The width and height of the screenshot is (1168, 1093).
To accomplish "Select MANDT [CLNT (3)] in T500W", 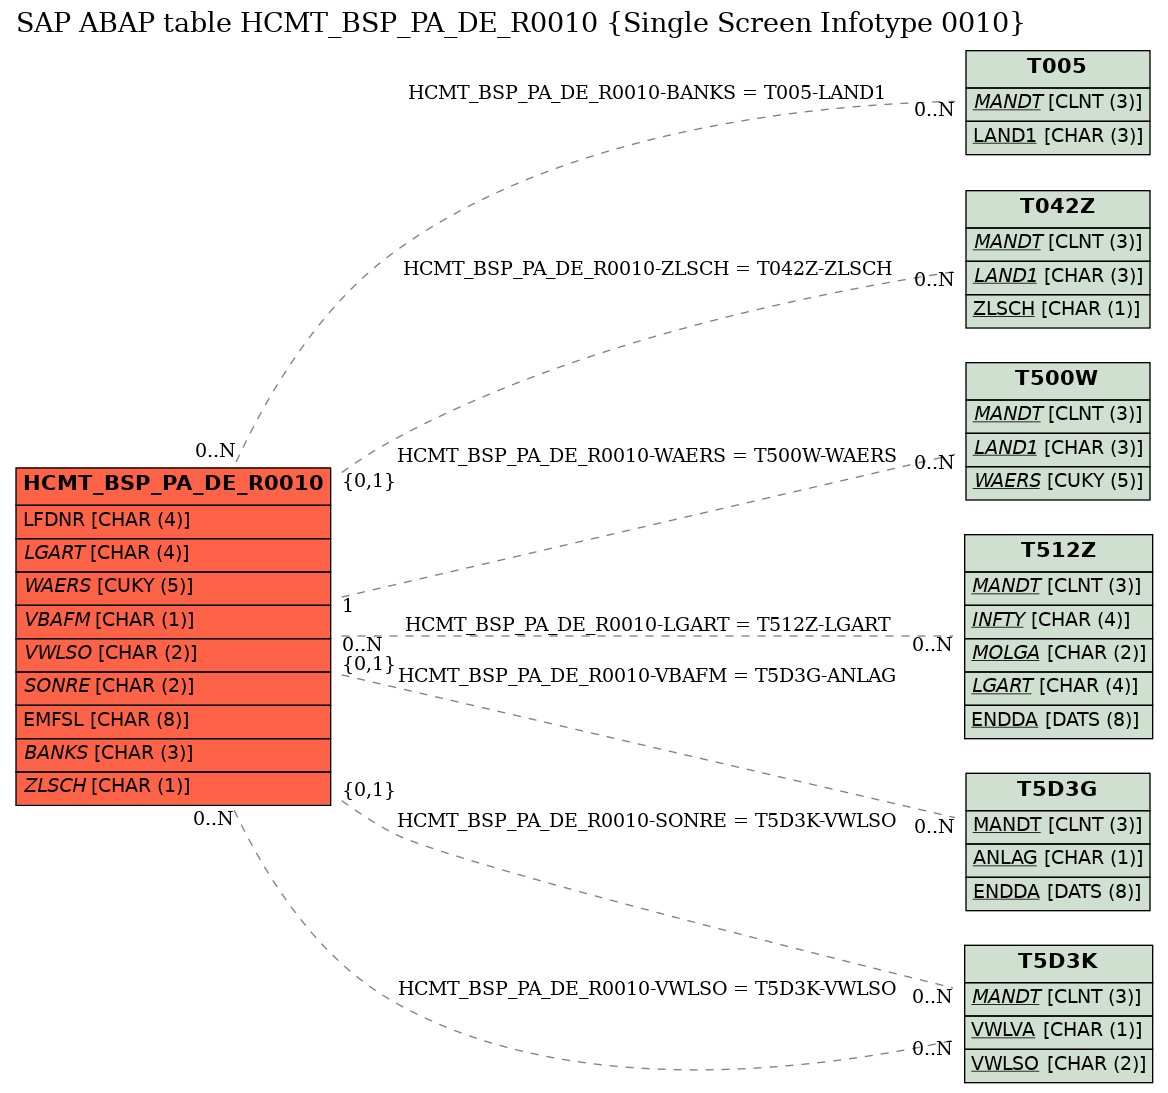I will [1057, 416].
